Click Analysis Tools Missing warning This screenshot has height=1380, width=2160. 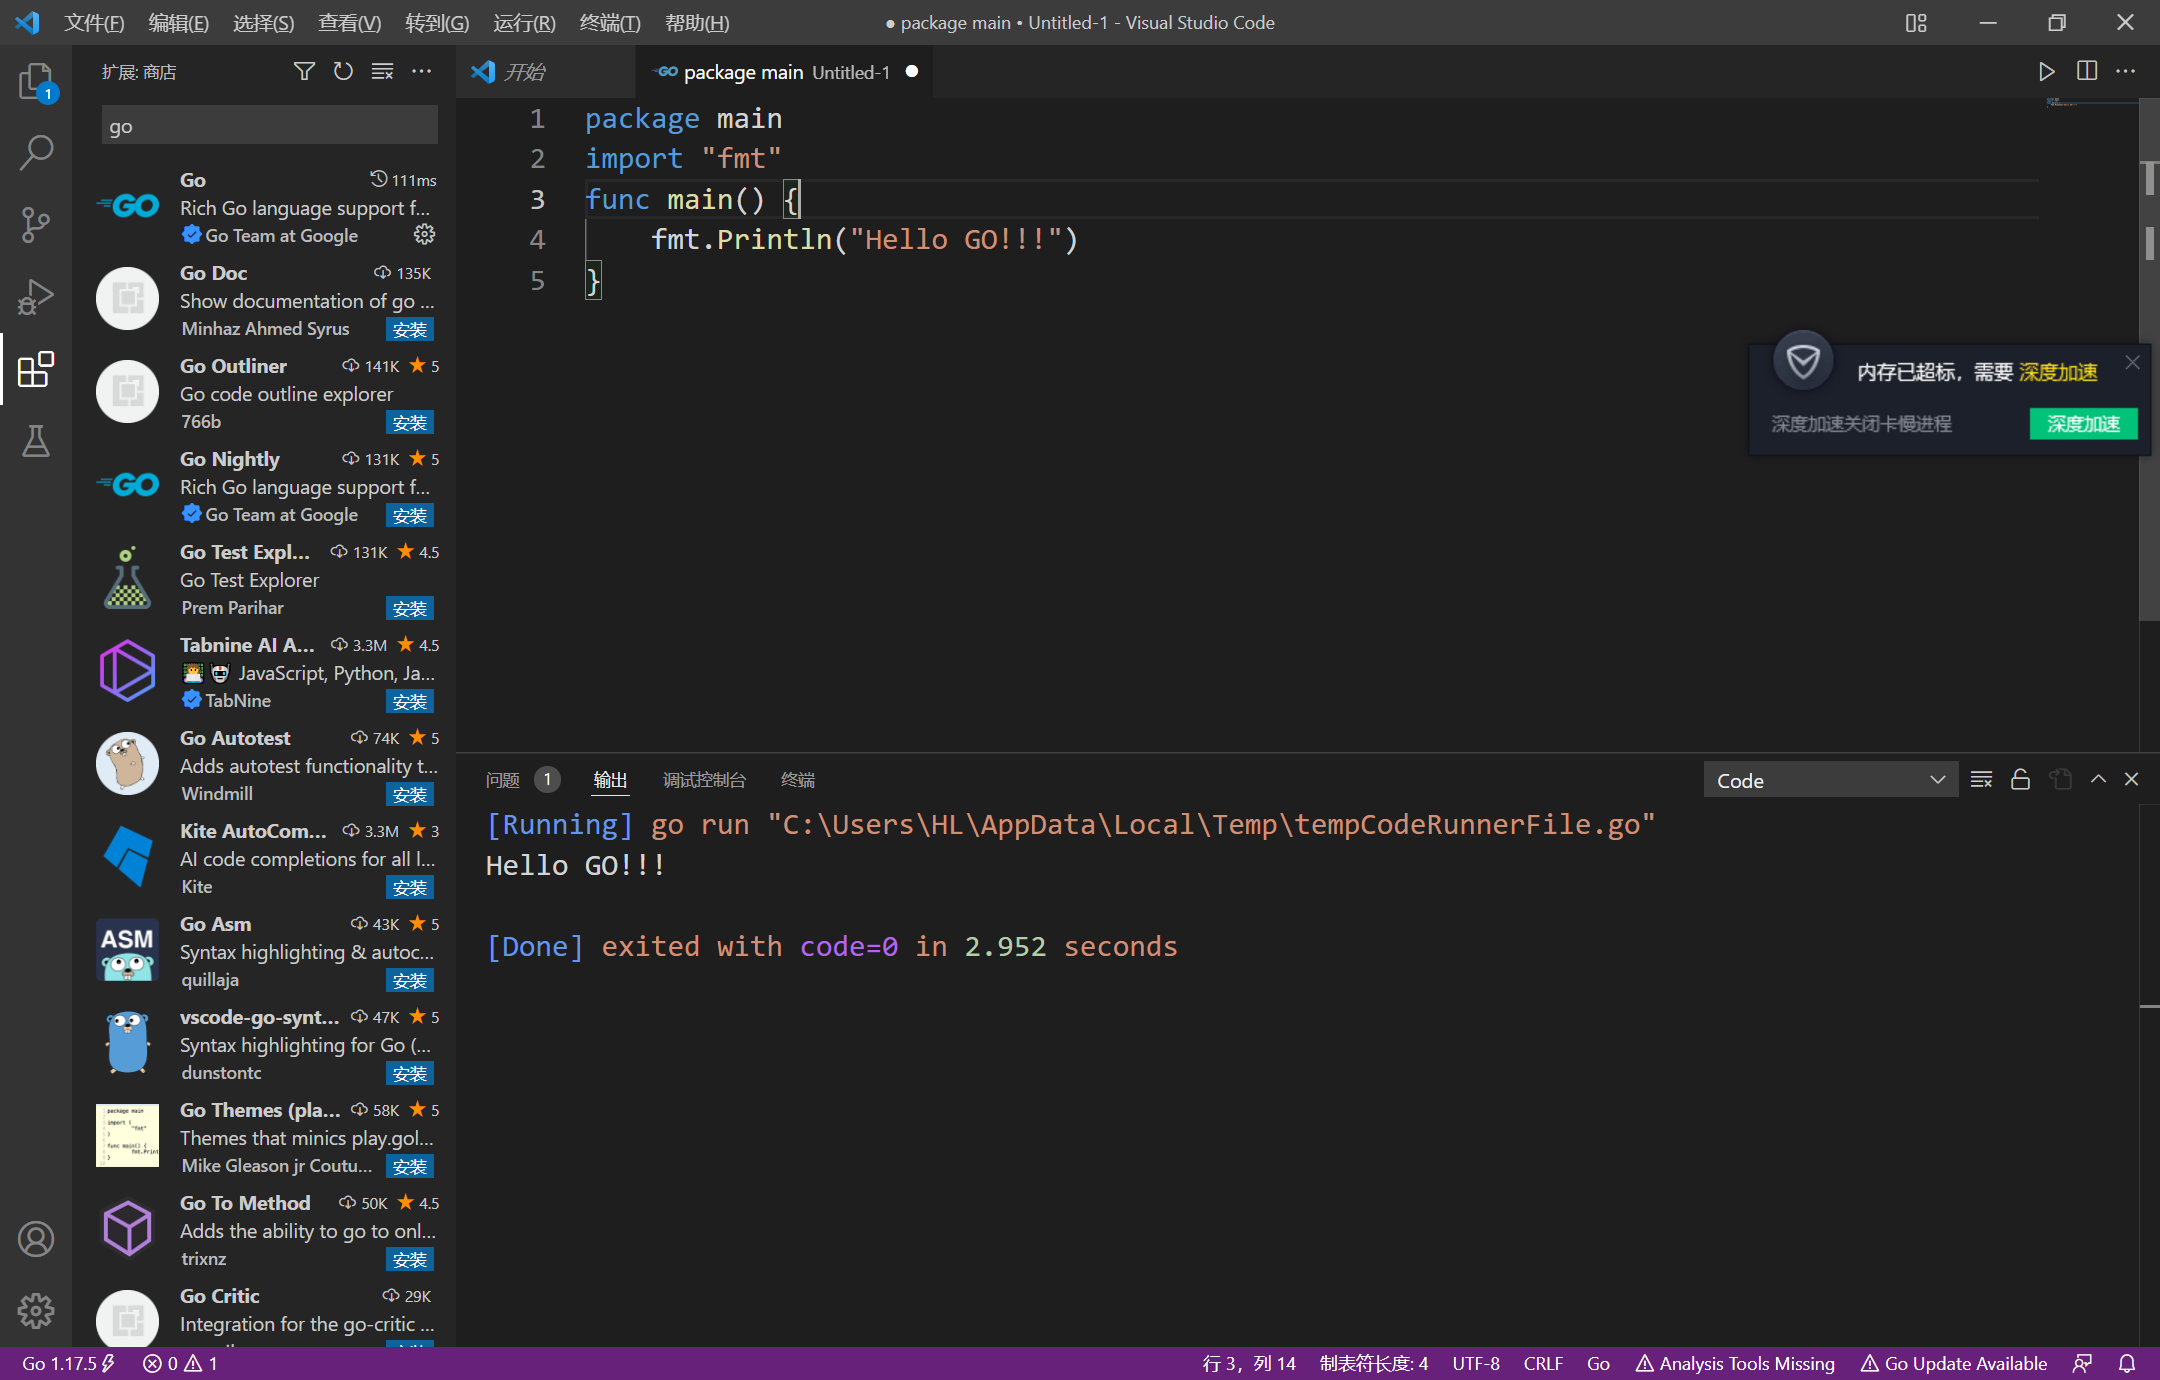coord(1735,1363)
